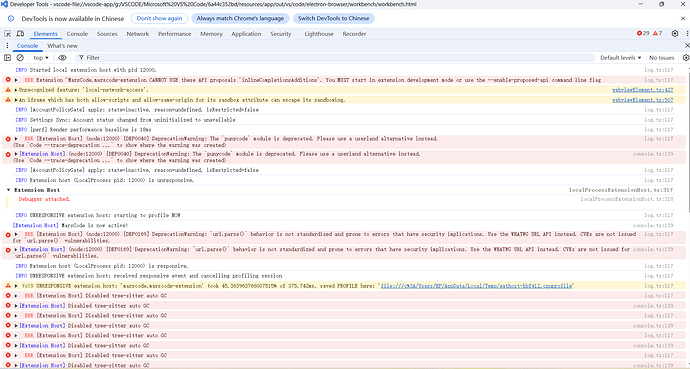
Task: Click the warning count badge 7
Action: click(657, 33)
